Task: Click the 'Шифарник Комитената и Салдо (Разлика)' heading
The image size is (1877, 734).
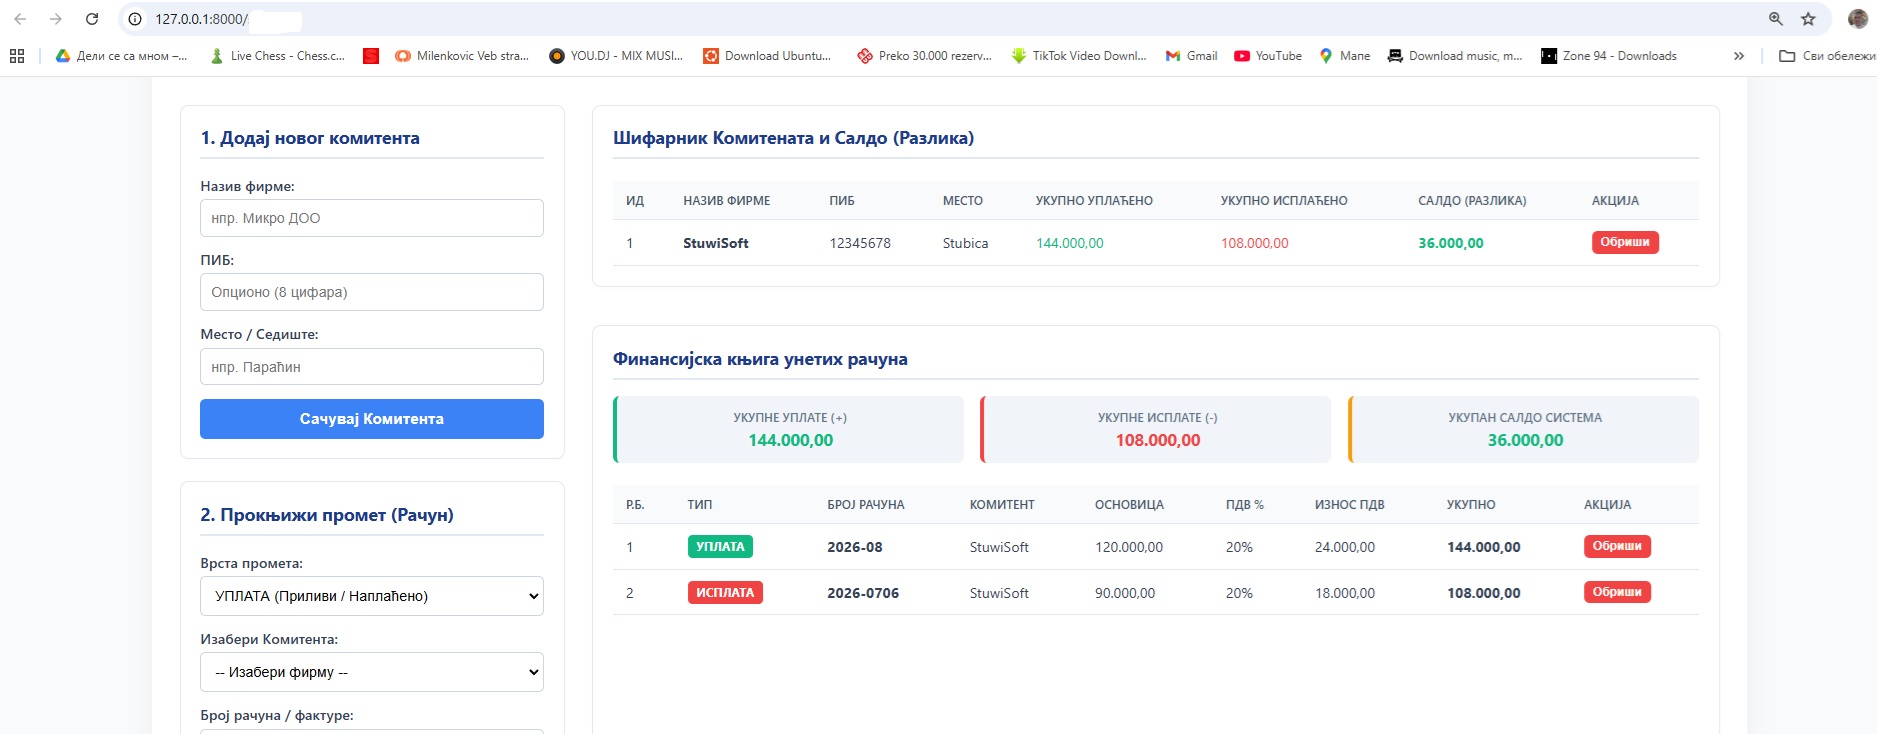Action: (x=794, y=138)
